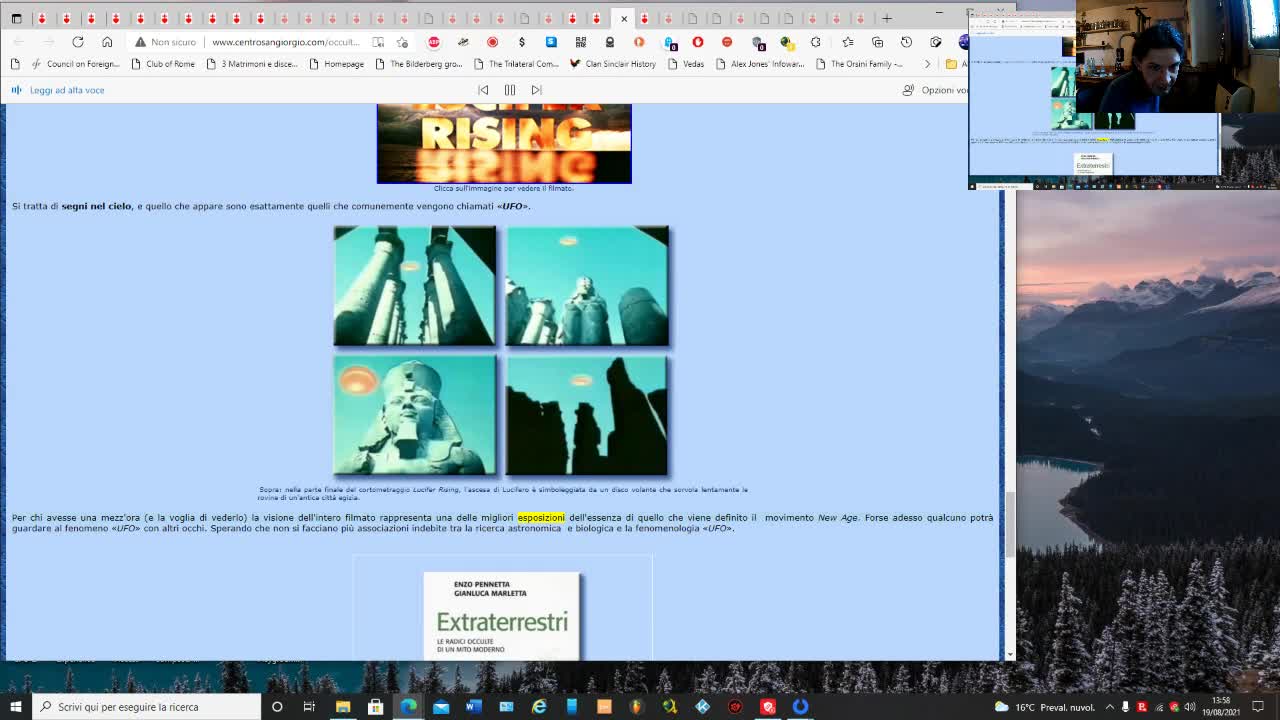Click highlighted word 'esposizioni' in text
Viewport: 1280px width, 720px height.
(541, 518)
